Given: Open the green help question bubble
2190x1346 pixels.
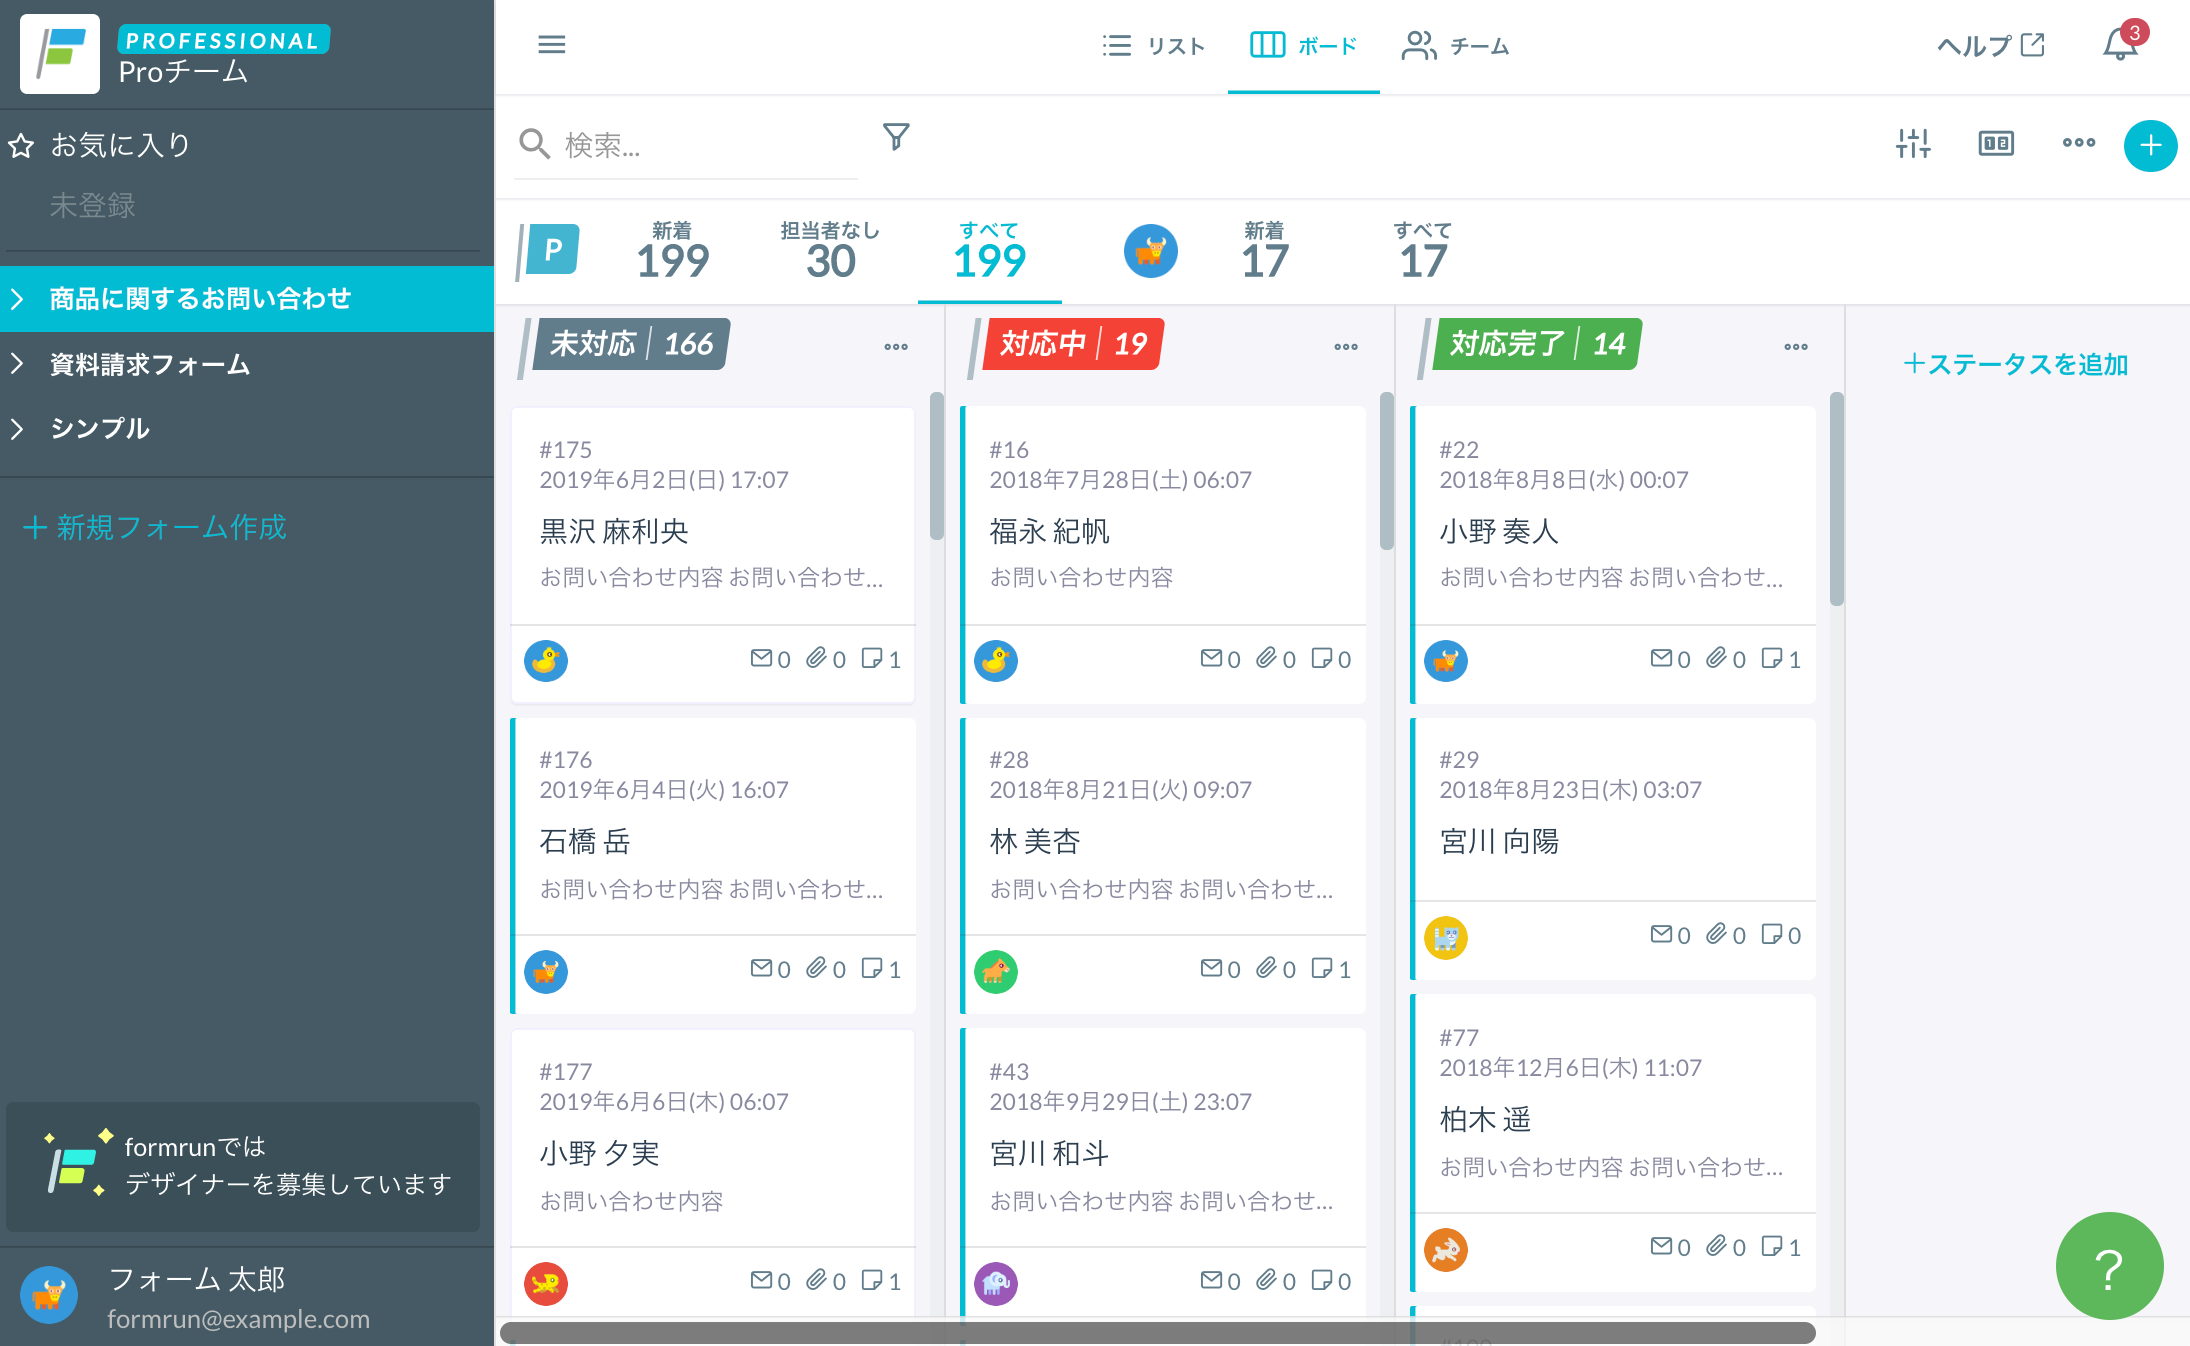Looking at the screenshot, I should 2109,1266.
